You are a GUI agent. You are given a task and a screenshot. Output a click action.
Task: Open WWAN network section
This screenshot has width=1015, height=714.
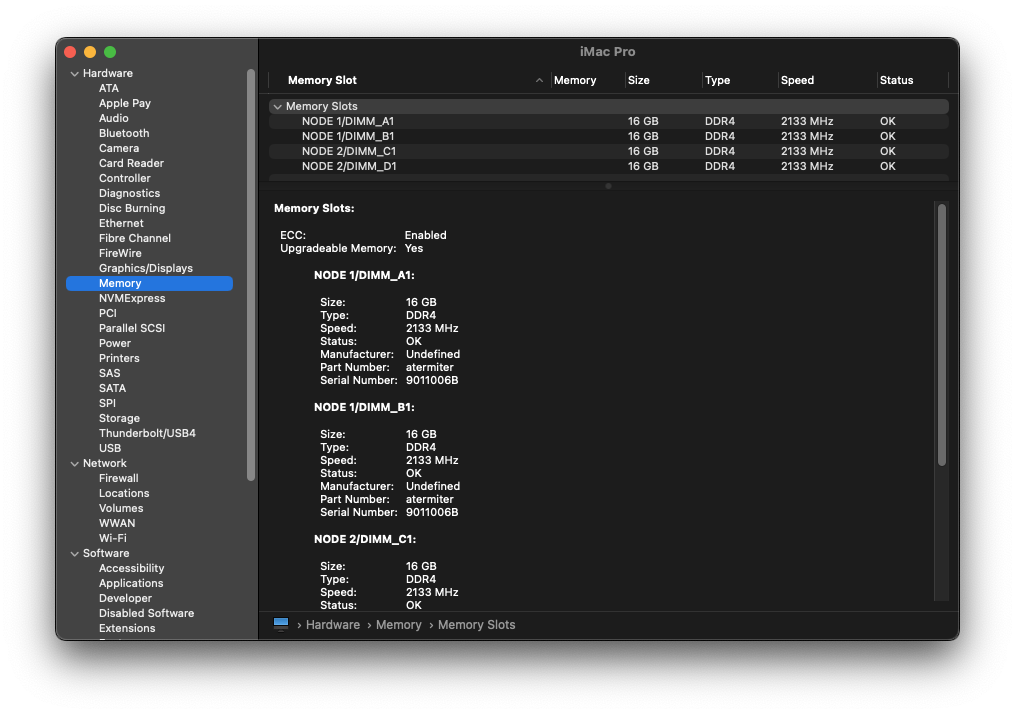pos(117,523)
